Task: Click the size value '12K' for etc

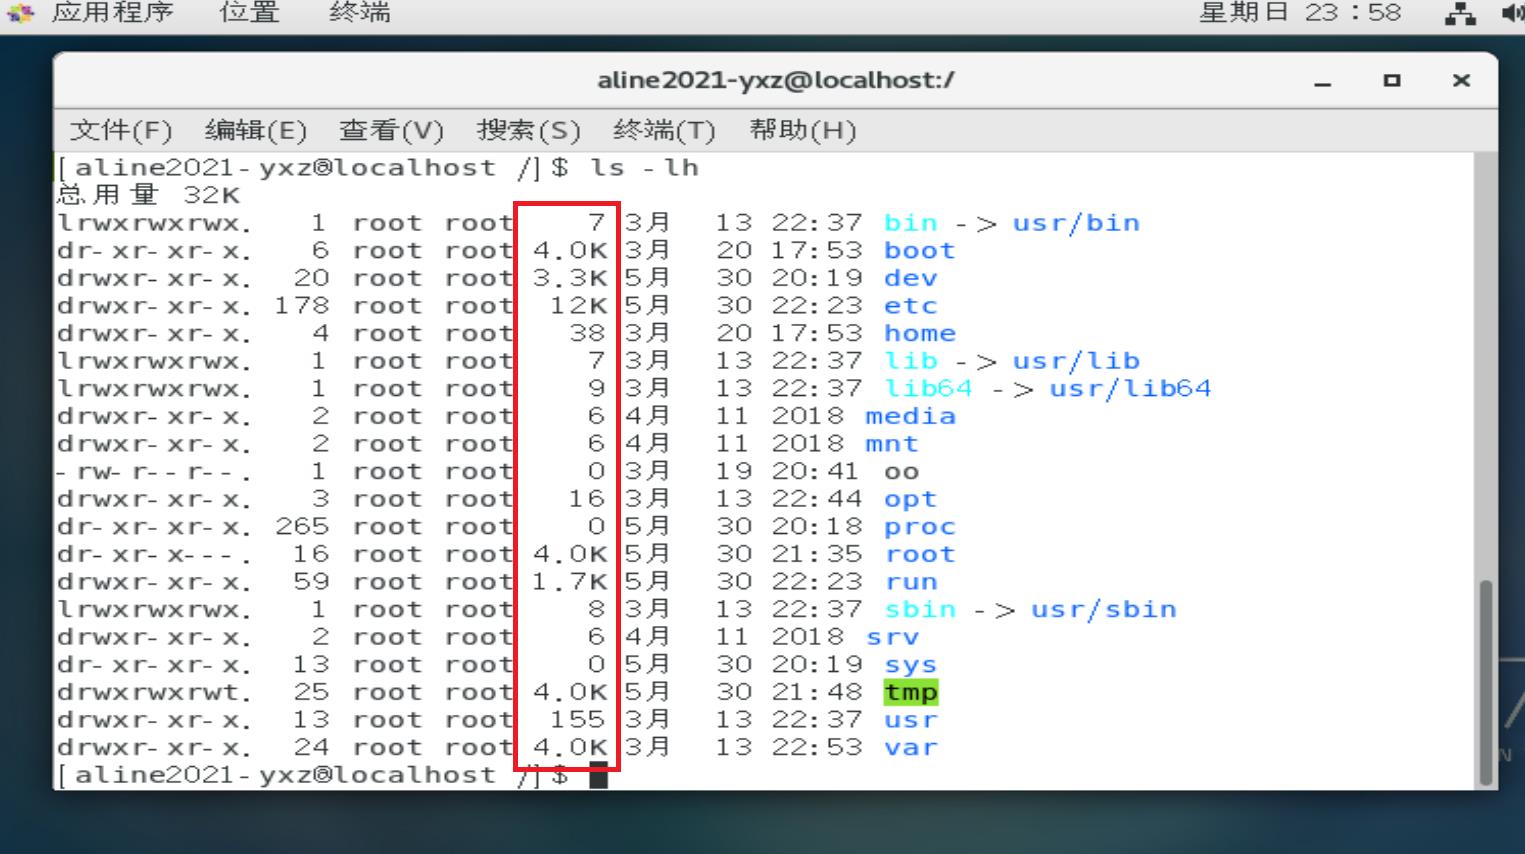Action: tap(578, 306)
